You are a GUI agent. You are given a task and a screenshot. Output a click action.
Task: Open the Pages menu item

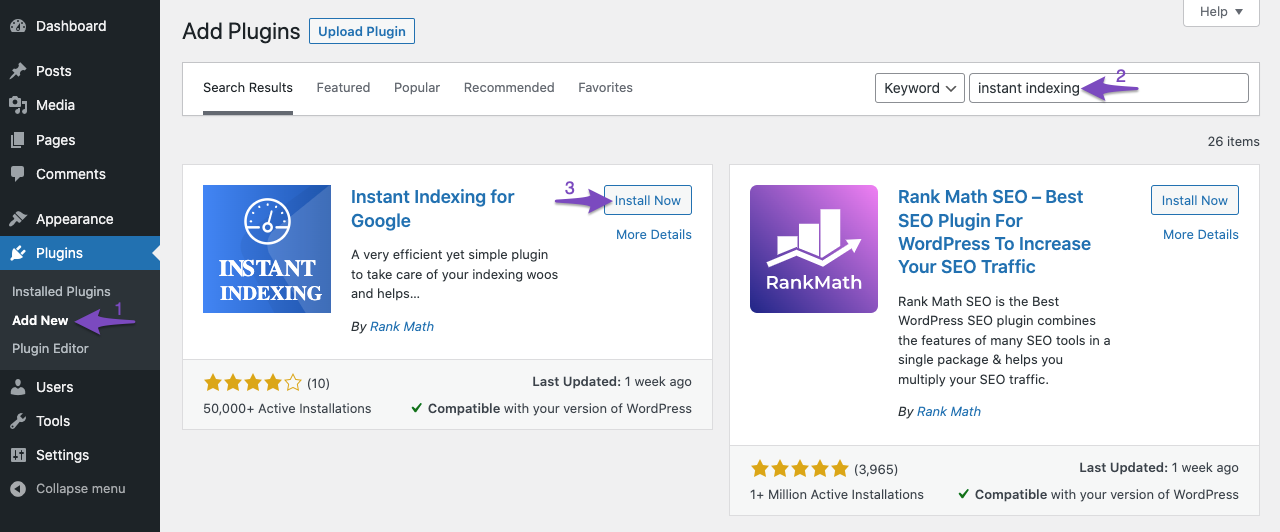80,140
